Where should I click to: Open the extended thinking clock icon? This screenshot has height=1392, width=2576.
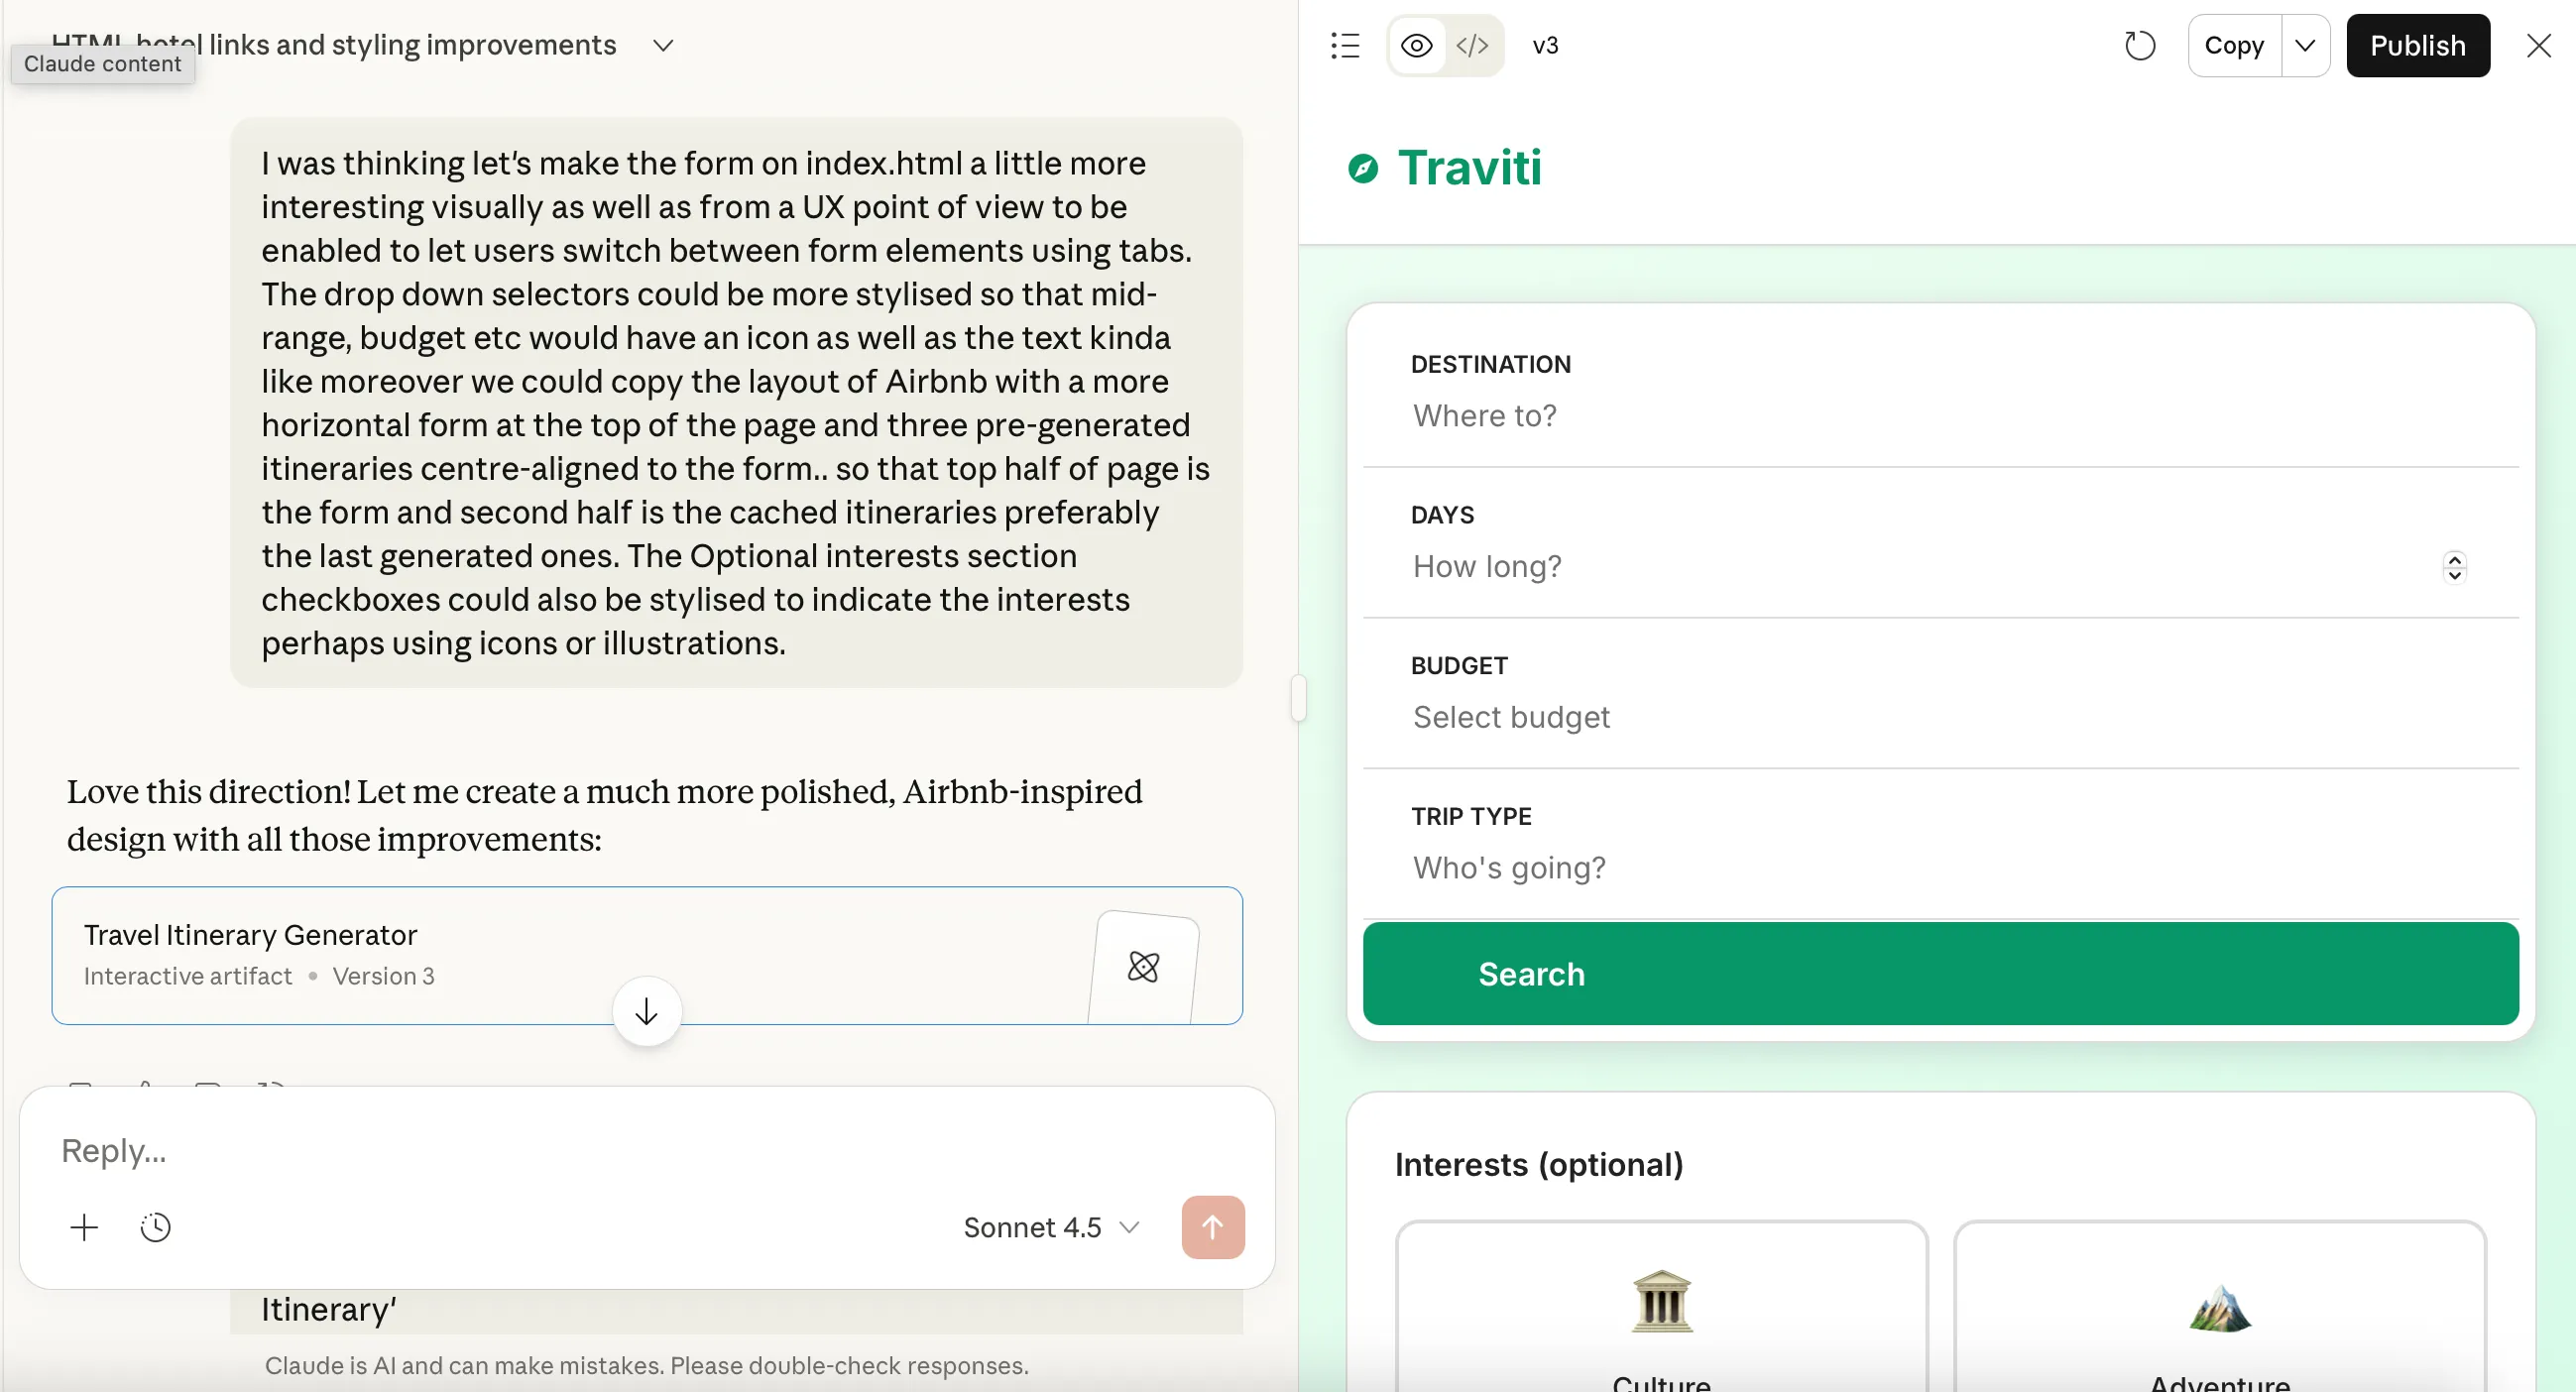pos(156,1227)
